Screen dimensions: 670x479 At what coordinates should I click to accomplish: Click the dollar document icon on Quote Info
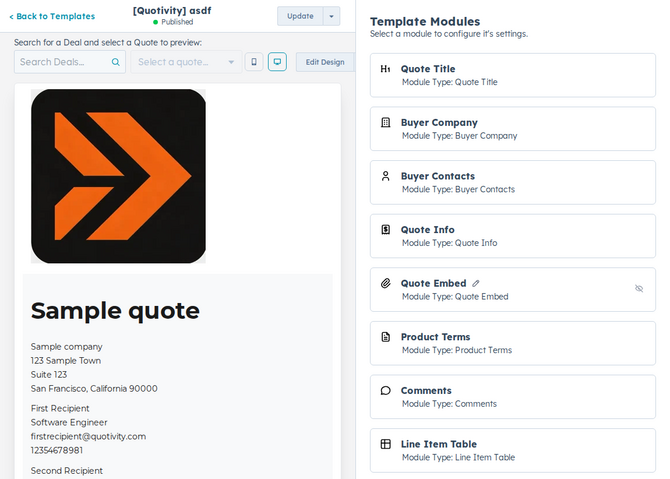(x=385, y=230)
